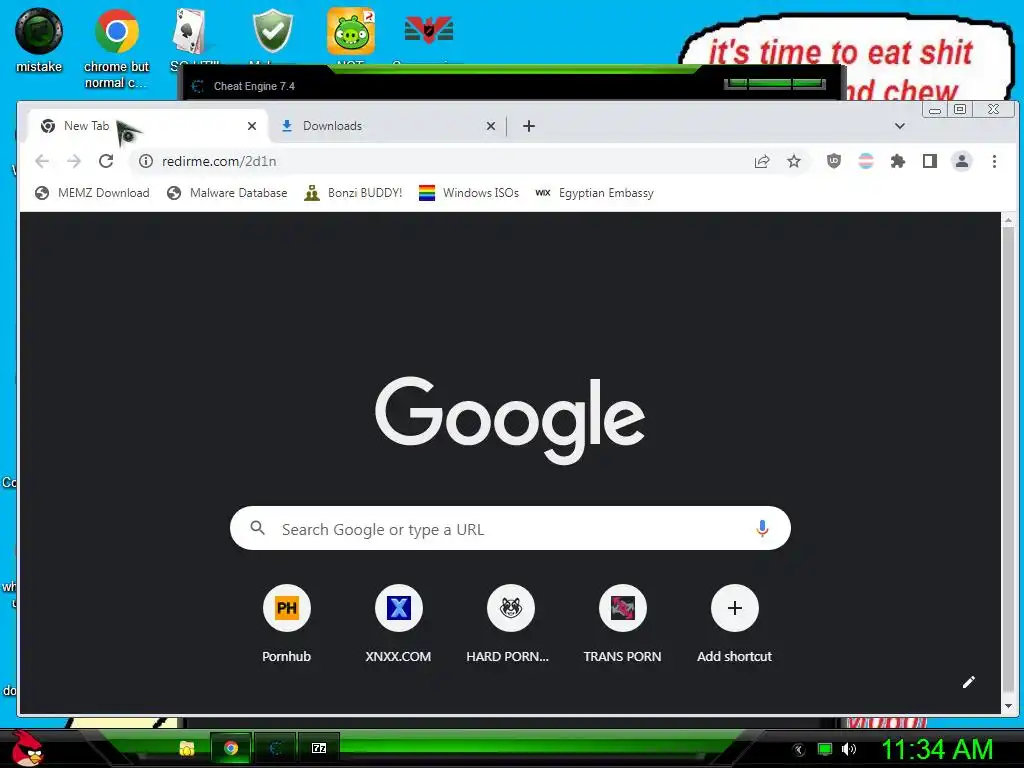This screenshot has height=768, width=1024.
Task: Open a new tab with the plus button
Action: tap(529, 126)
